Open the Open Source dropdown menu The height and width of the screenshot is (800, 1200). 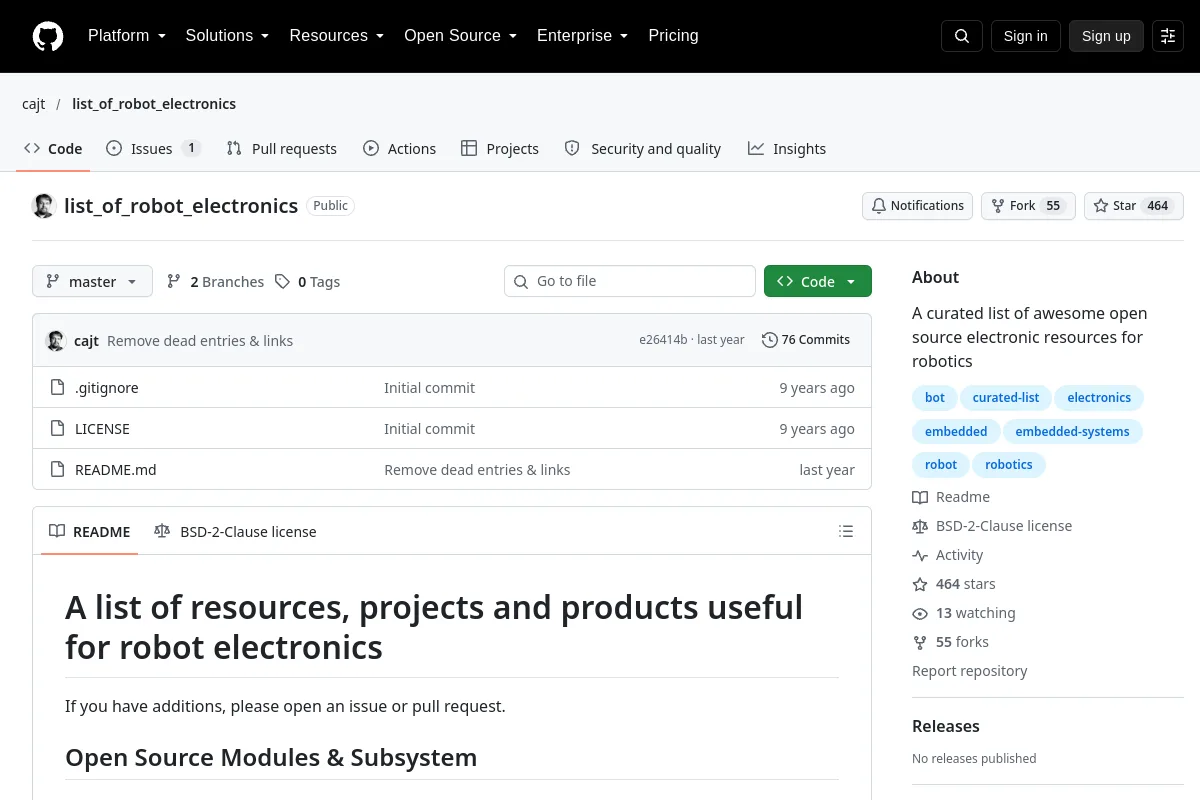click(x=461, y=36)
